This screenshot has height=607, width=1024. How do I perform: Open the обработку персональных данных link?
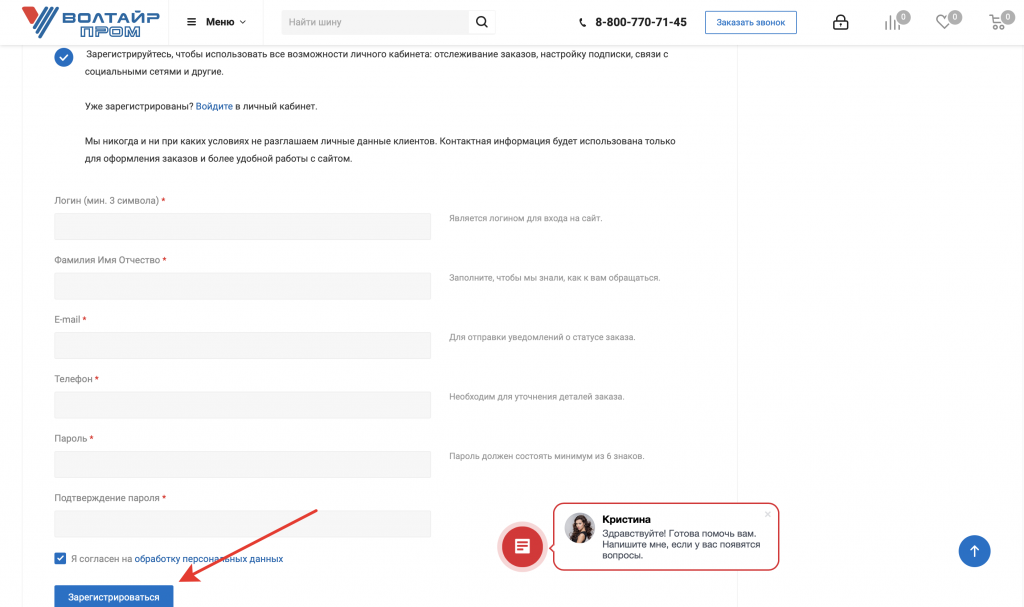click(208, 559)
